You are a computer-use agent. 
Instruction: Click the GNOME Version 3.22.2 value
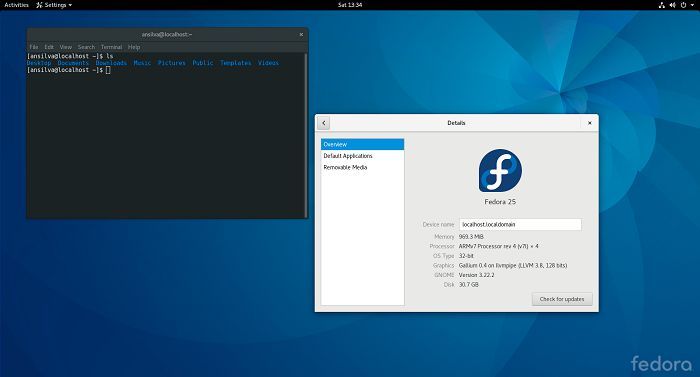(x=476, y=275)
